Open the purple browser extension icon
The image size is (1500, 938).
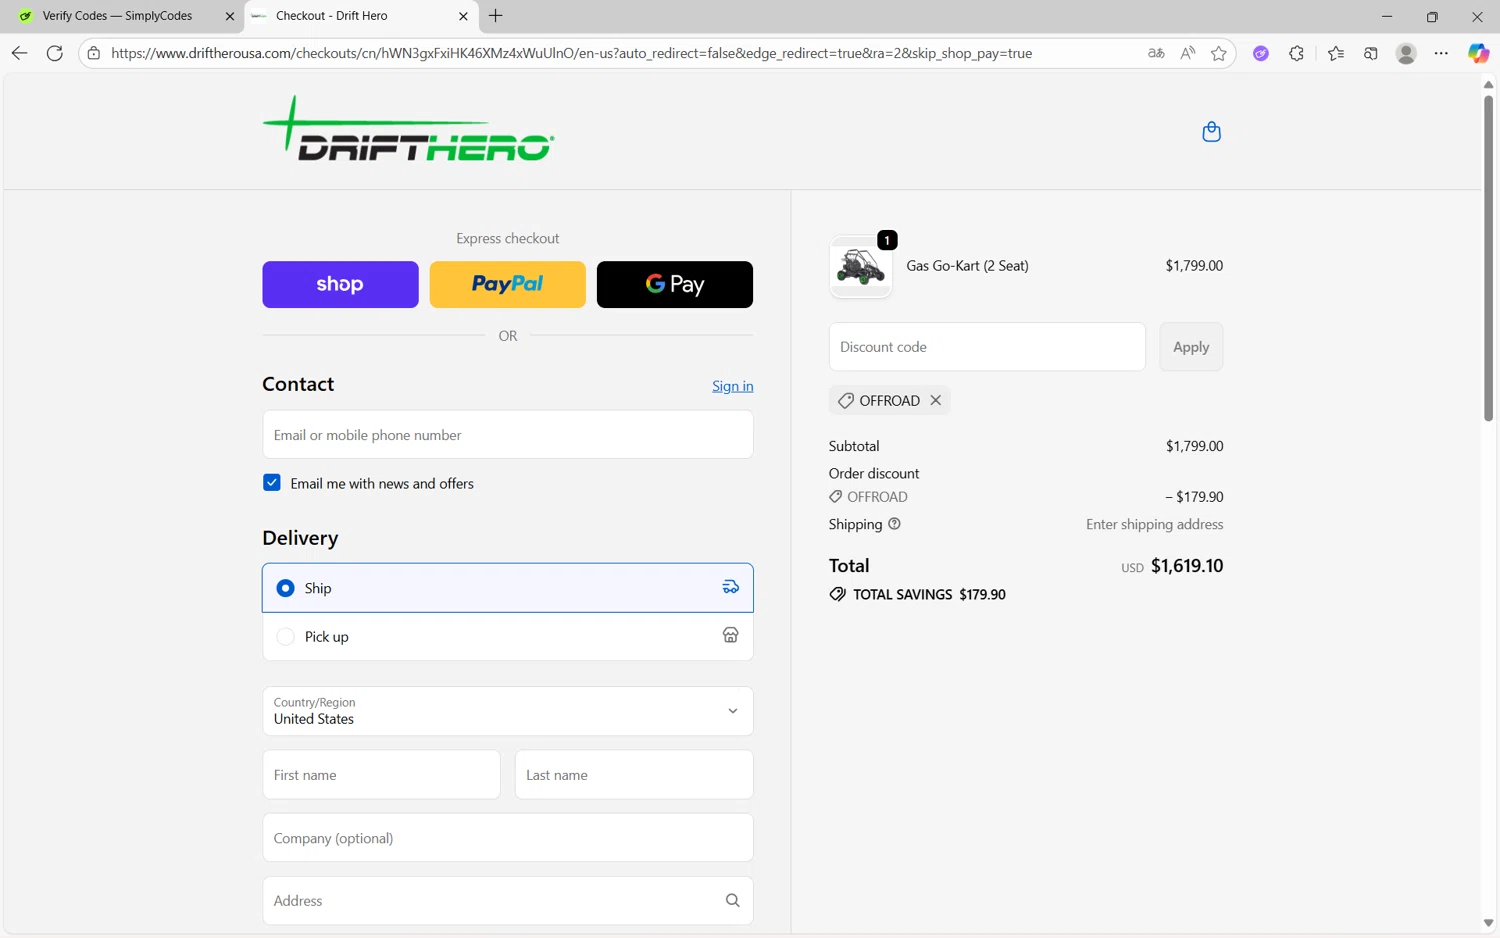1261,53
